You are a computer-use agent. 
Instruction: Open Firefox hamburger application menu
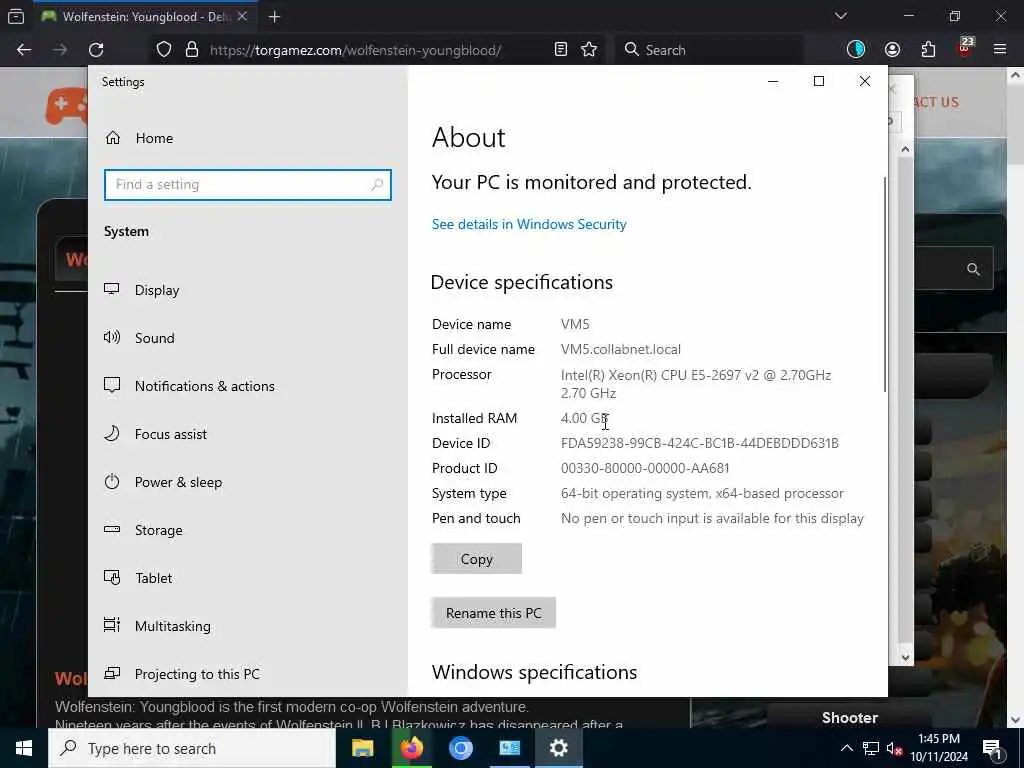point(1000,49)
